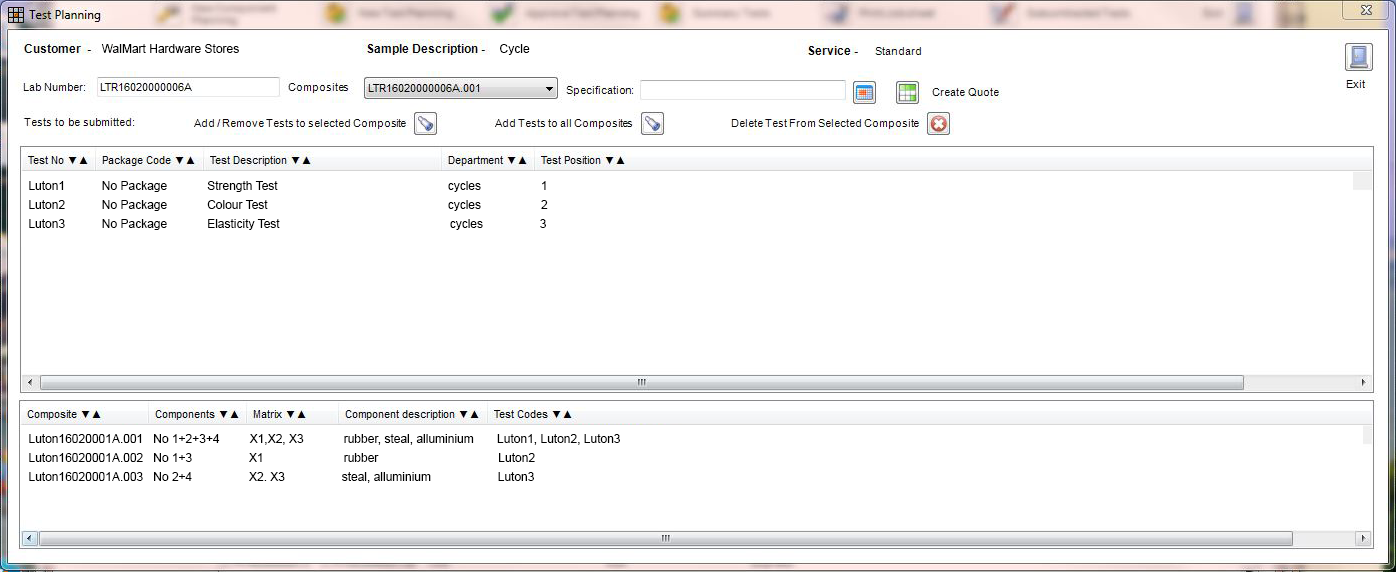
Task: Click the Exit door icon
Action: click(1358, 58)
